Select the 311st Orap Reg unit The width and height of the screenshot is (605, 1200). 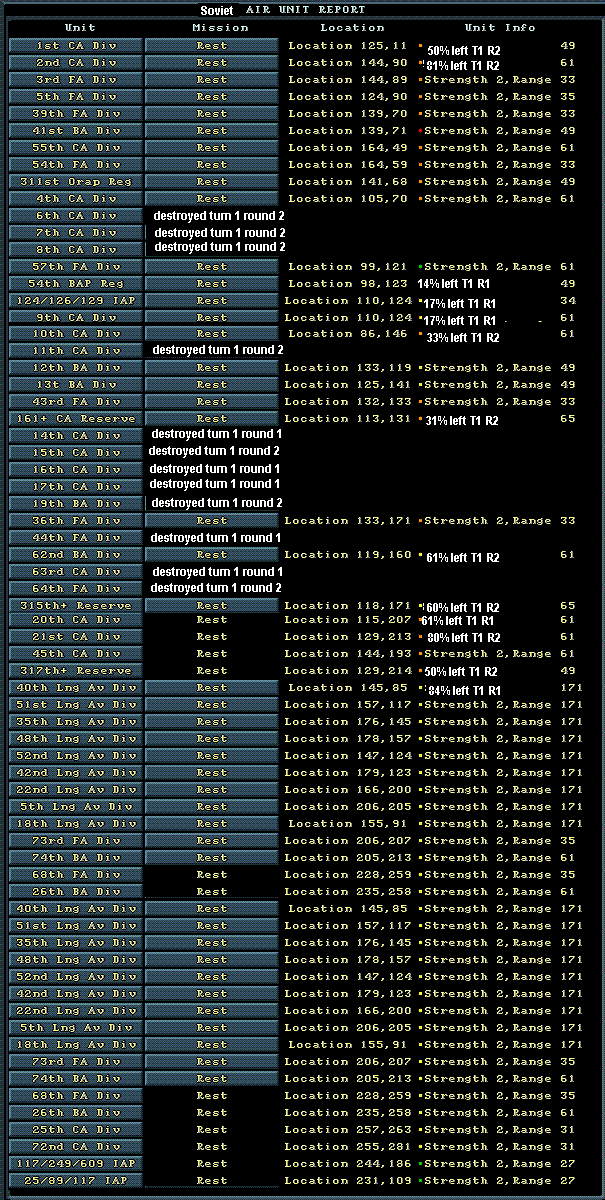coord(76,182)
